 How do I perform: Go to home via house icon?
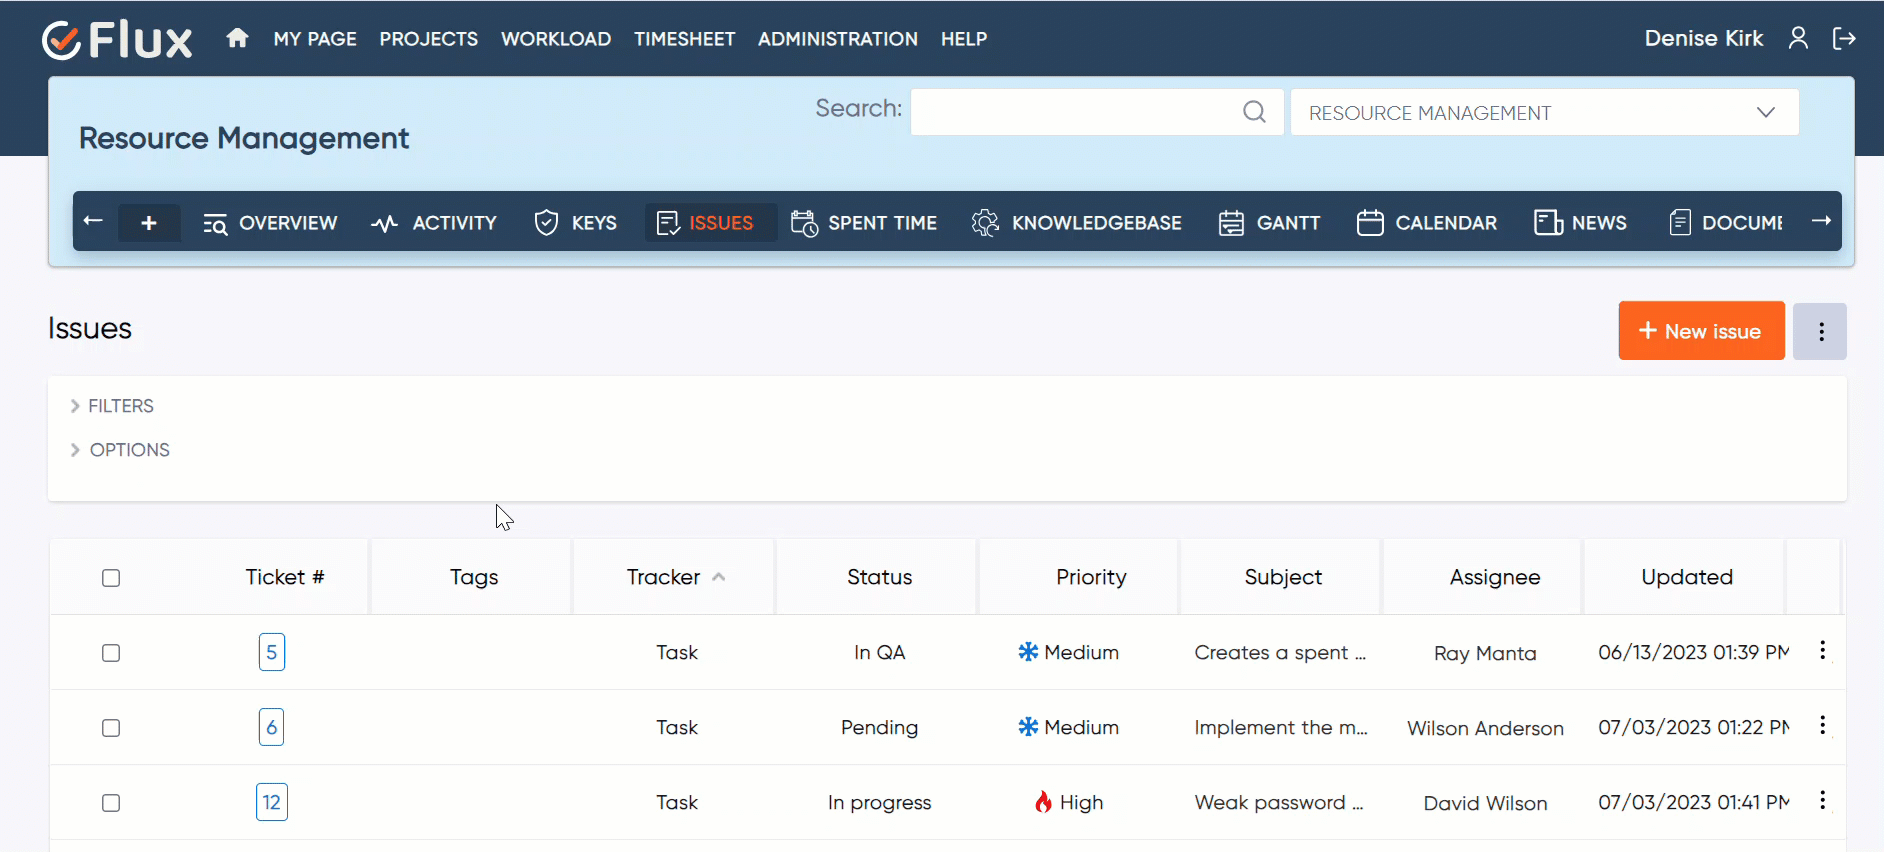click(237, 38)
